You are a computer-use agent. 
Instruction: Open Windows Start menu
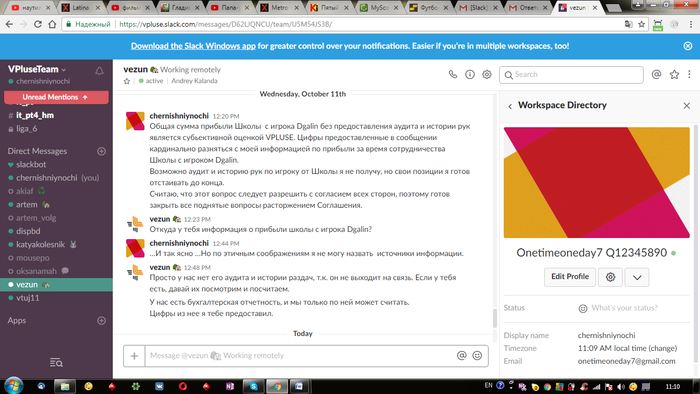tap(13, 386)
